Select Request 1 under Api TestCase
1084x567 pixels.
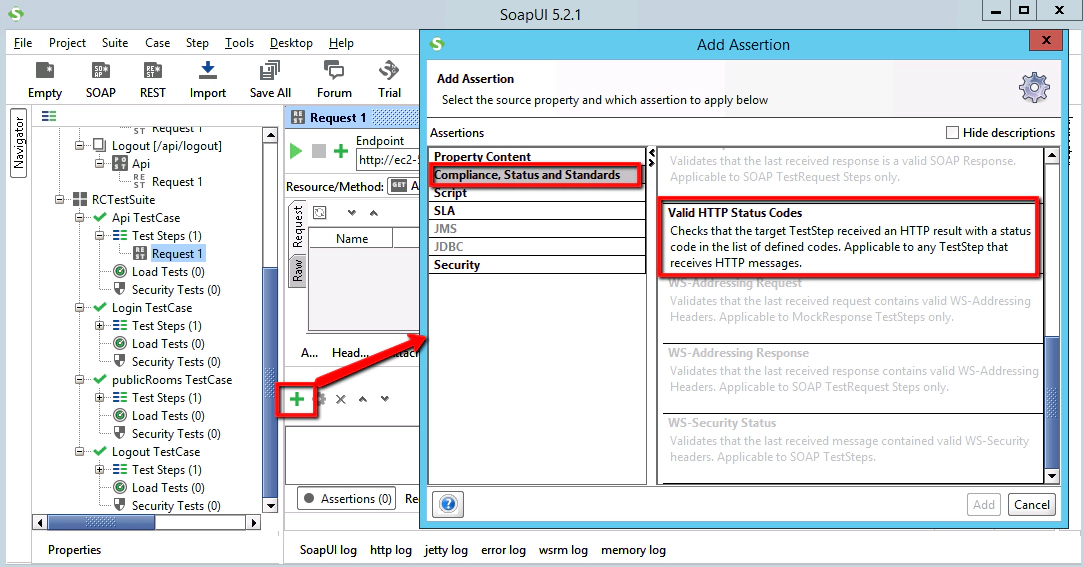(x=177, y=254)
